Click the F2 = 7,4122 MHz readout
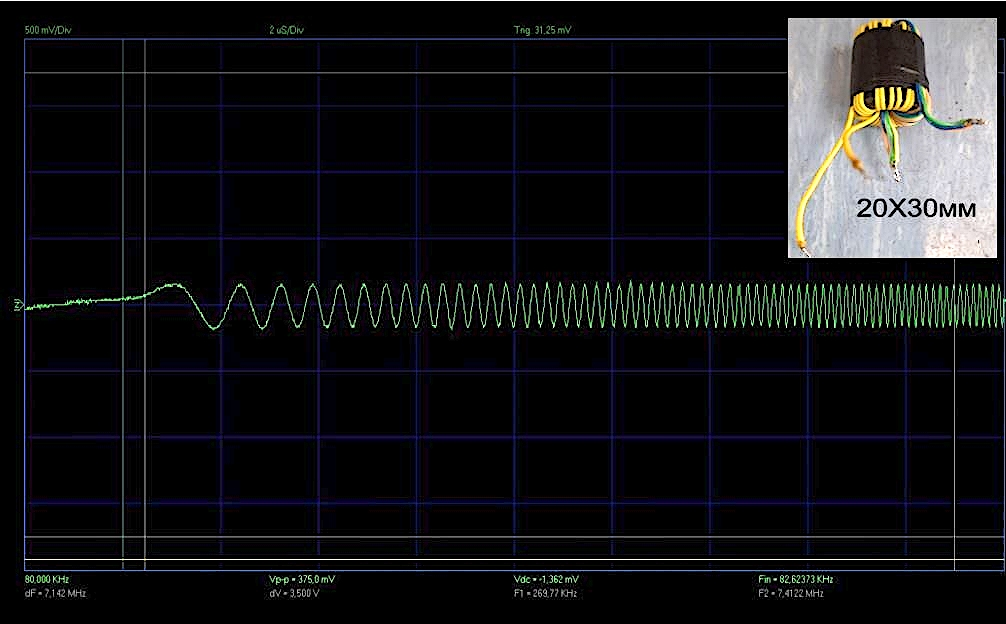The height and width of the screenshot is (624, 1006). 791,593
